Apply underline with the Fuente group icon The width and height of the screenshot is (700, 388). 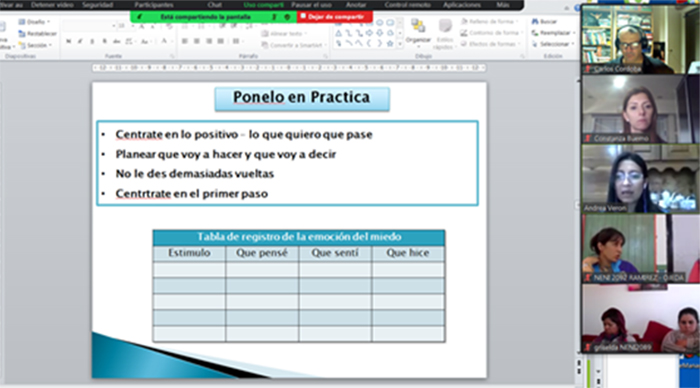point(92,42)
